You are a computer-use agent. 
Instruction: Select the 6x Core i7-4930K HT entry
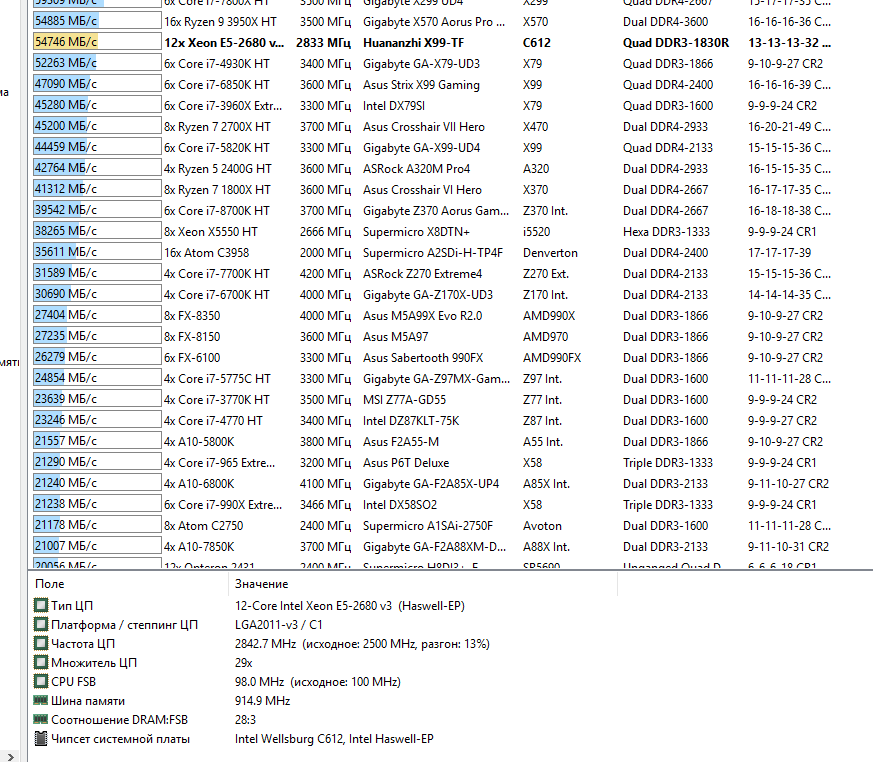coord(217,63)
